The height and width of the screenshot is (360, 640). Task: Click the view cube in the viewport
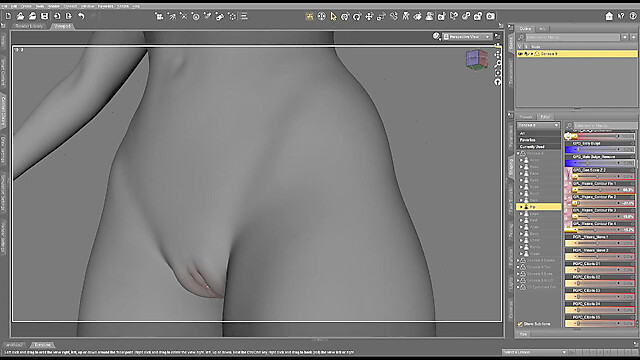[477, 60]
